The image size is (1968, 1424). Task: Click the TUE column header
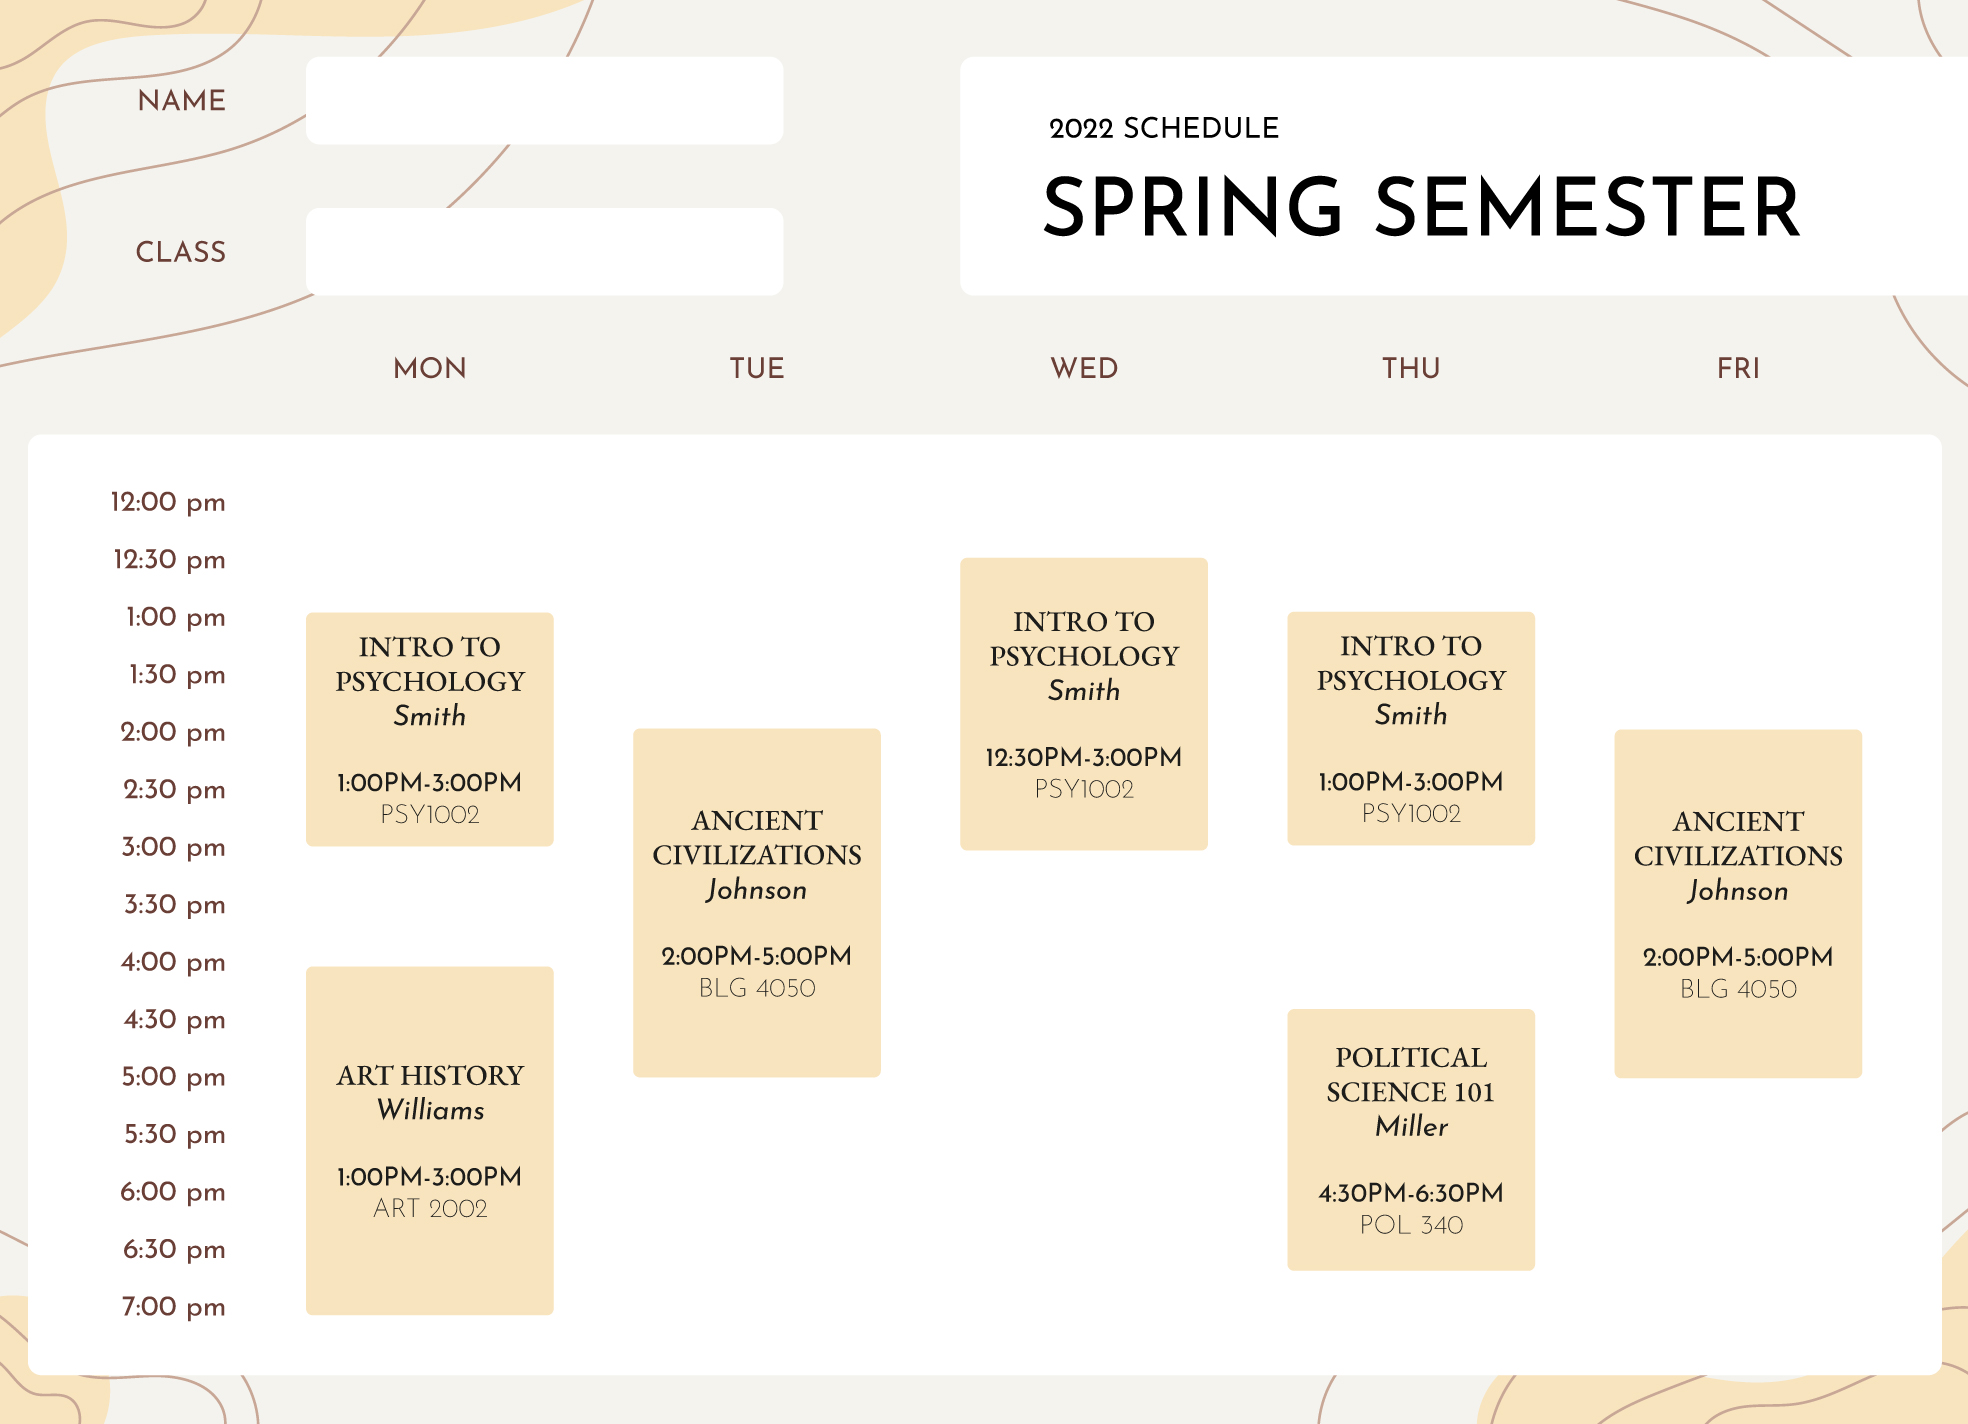click(757, 368)
